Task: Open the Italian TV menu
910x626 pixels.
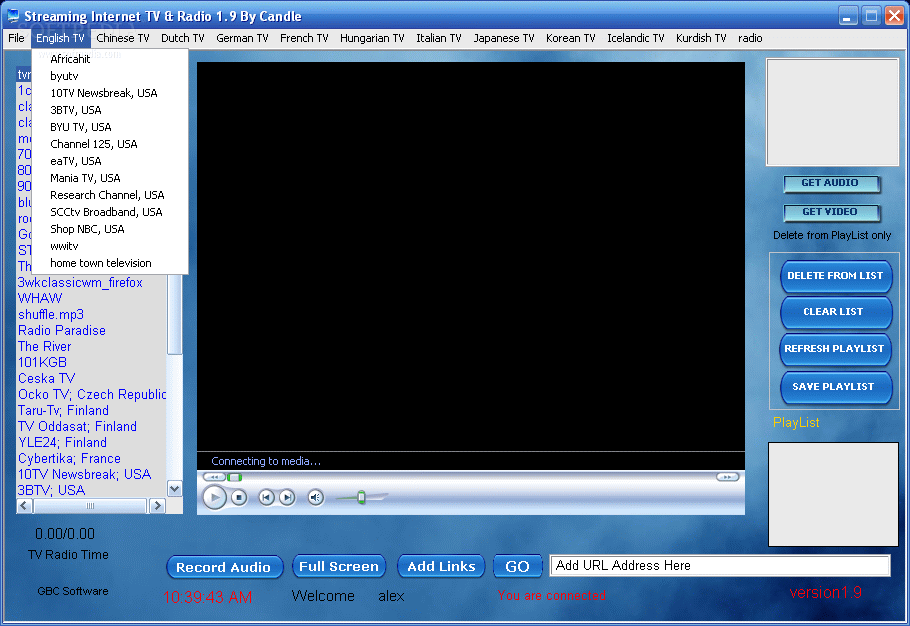Action: click(439, 38)
